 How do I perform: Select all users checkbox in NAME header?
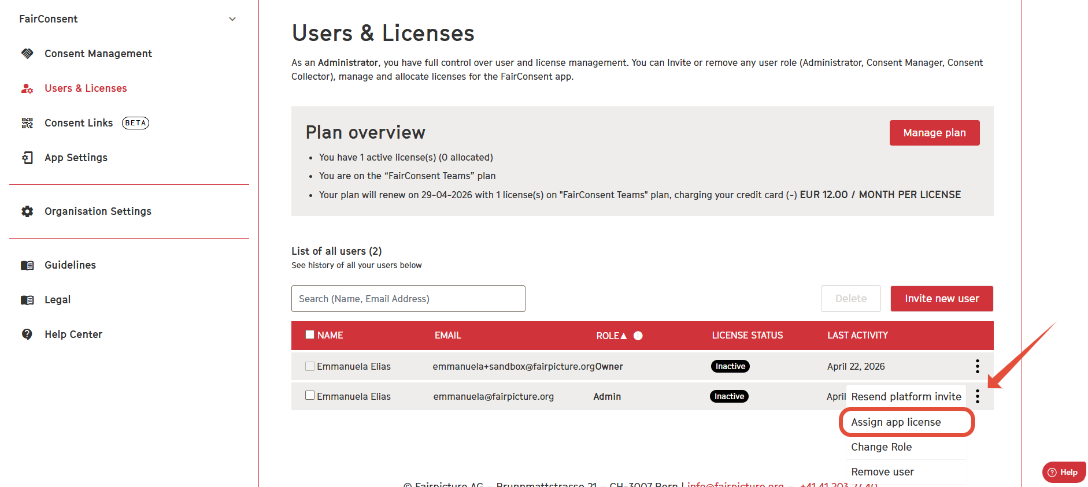point(309,334)
